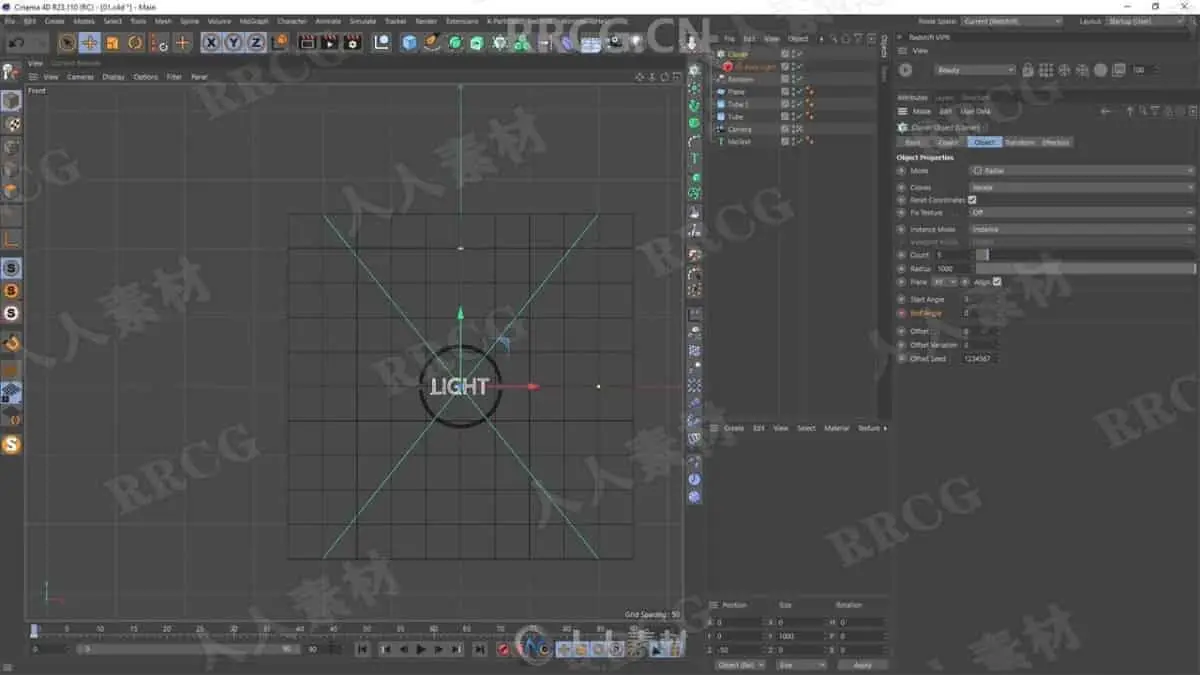
Task: Click the lock icon in Redshift RenderView
Action: point(1028,70)
